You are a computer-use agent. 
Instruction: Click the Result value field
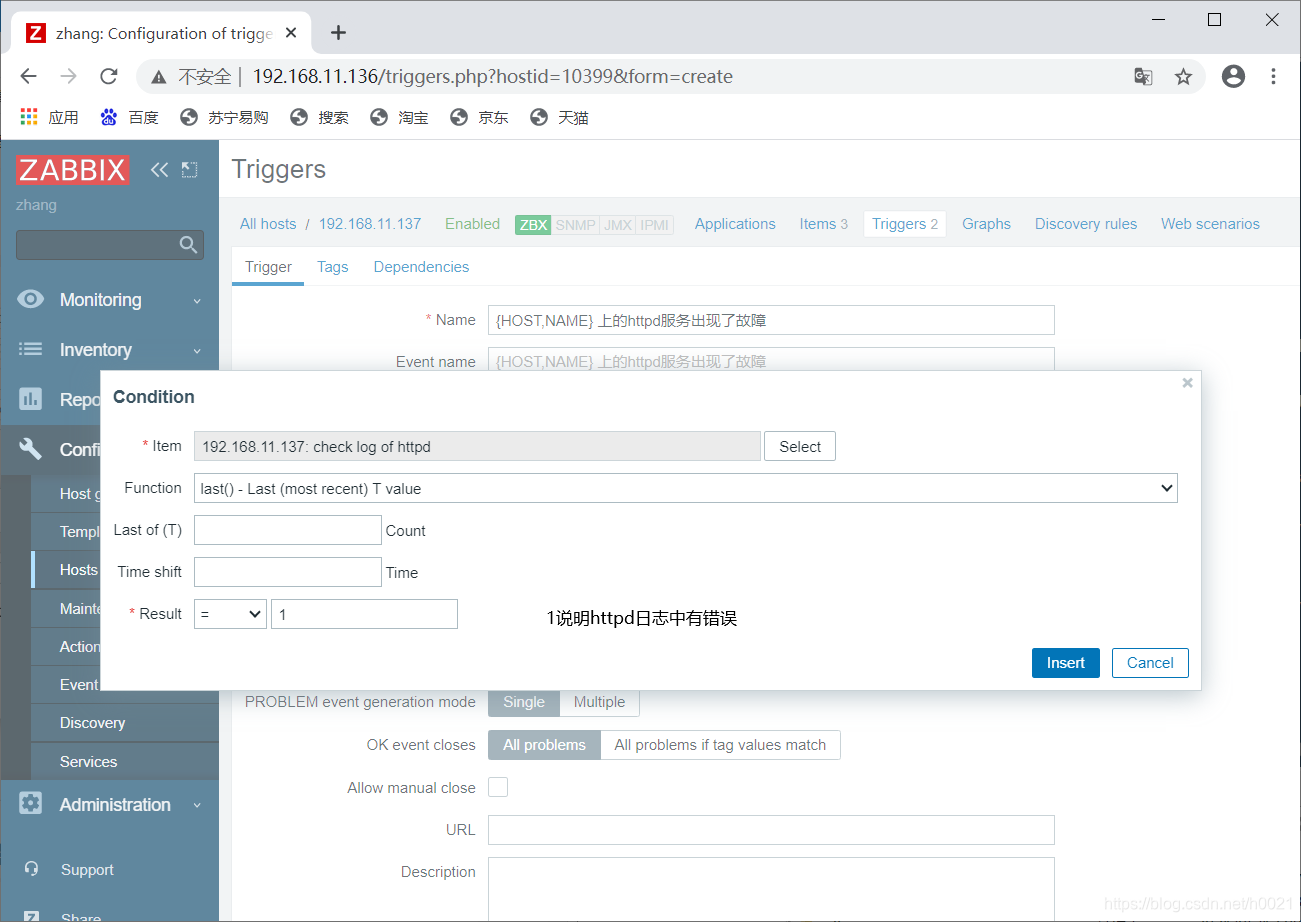[364, 614]
